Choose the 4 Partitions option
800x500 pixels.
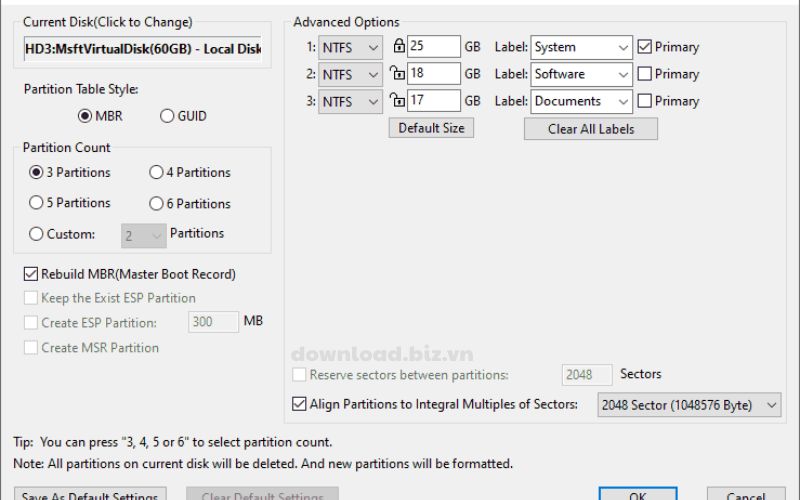[x=156, y=172]
